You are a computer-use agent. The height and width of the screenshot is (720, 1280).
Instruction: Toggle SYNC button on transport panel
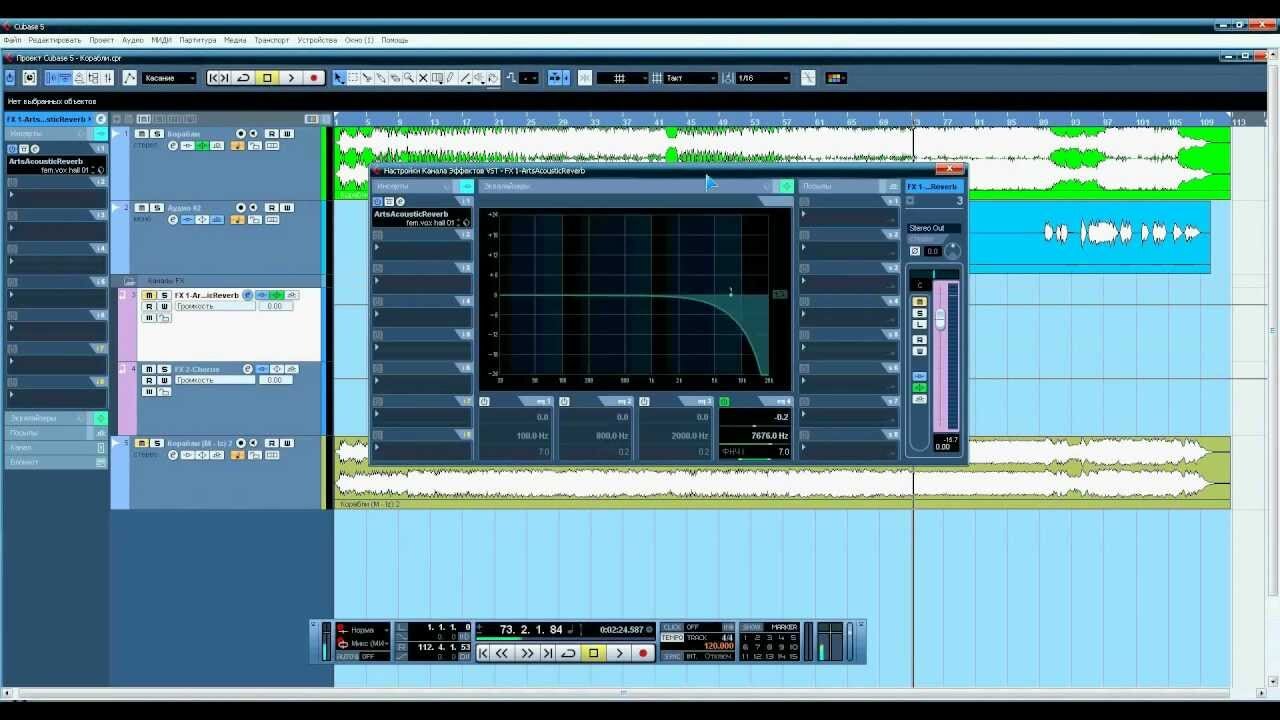point(671,656)
